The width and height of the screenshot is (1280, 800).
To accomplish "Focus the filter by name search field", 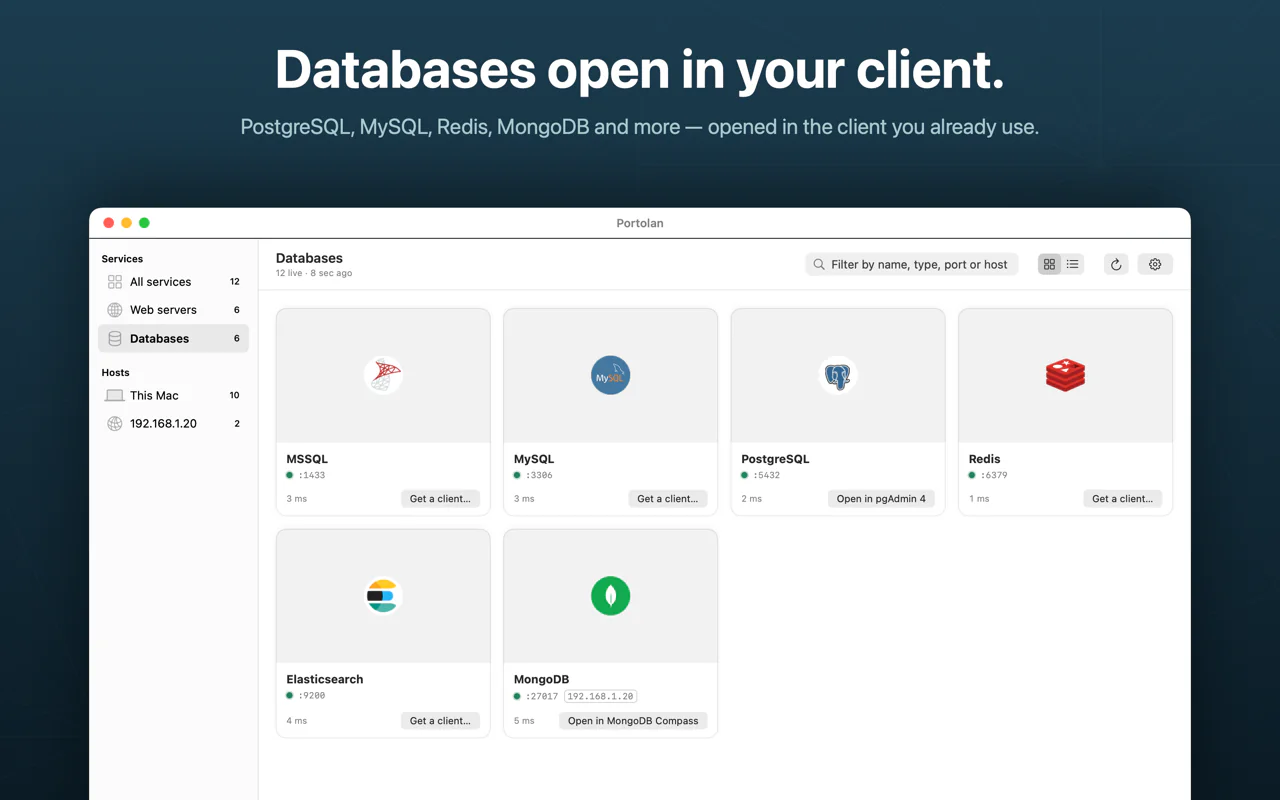I will click(912, 264).
